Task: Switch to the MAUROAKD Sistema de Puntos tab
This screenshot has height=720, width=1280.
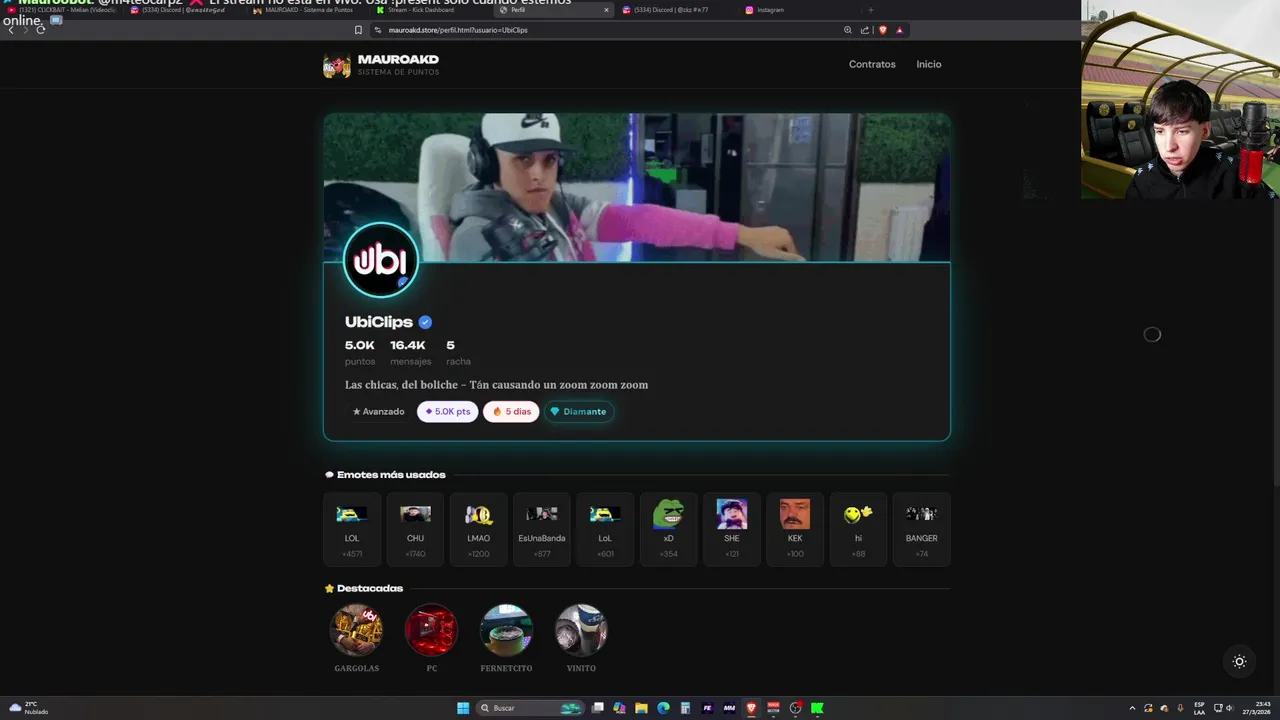Action: point(308,10)
